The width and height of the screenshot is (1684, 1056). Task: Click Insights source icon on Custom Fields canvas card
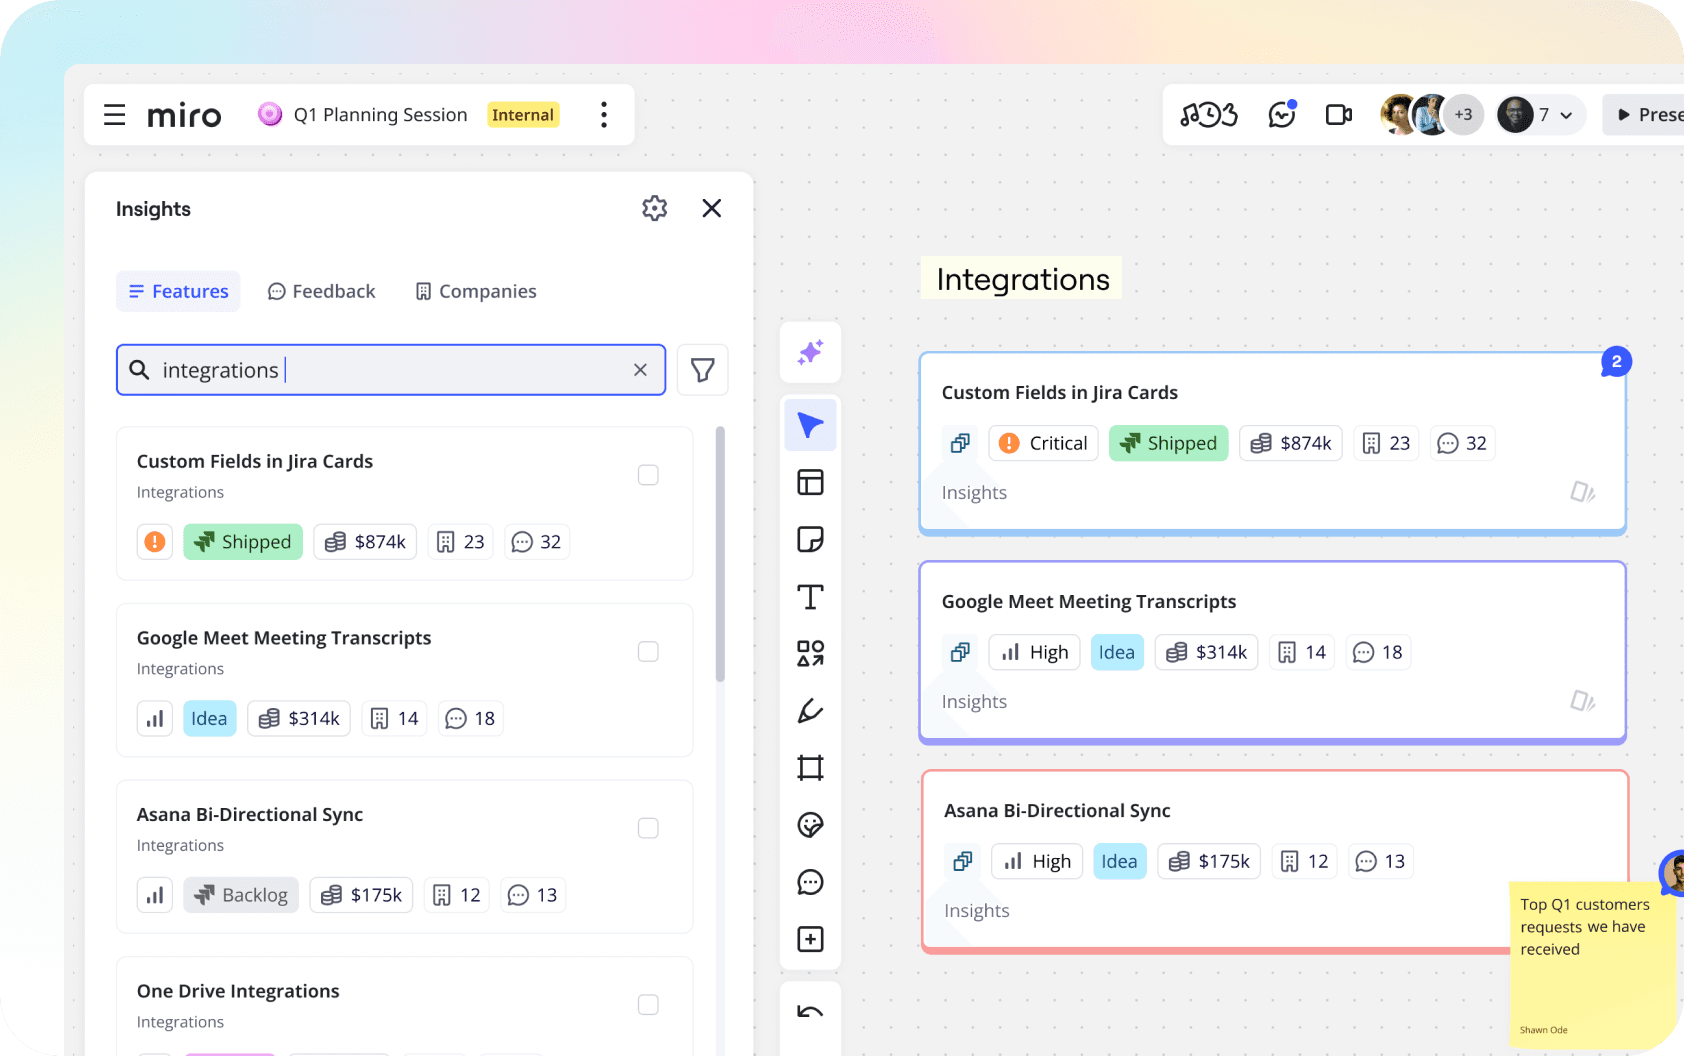(1582, 492)
